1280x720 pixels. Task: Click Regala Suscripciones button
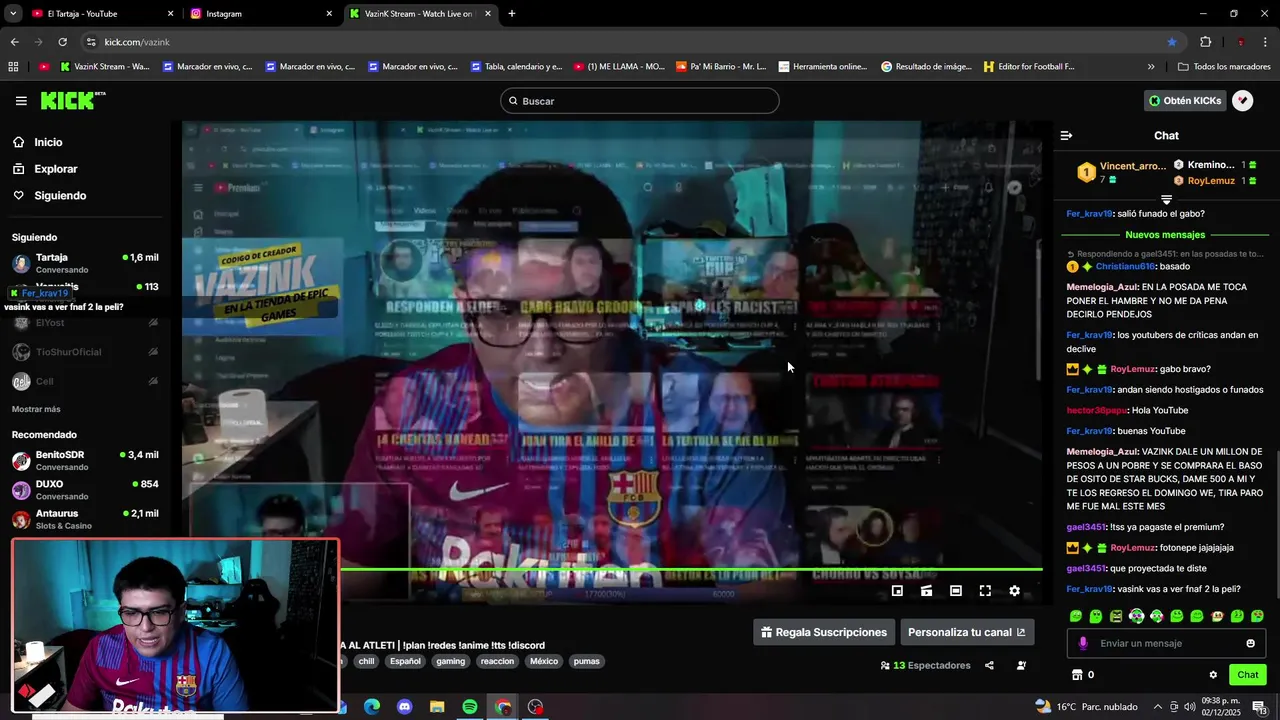click(x=824, y=632)
